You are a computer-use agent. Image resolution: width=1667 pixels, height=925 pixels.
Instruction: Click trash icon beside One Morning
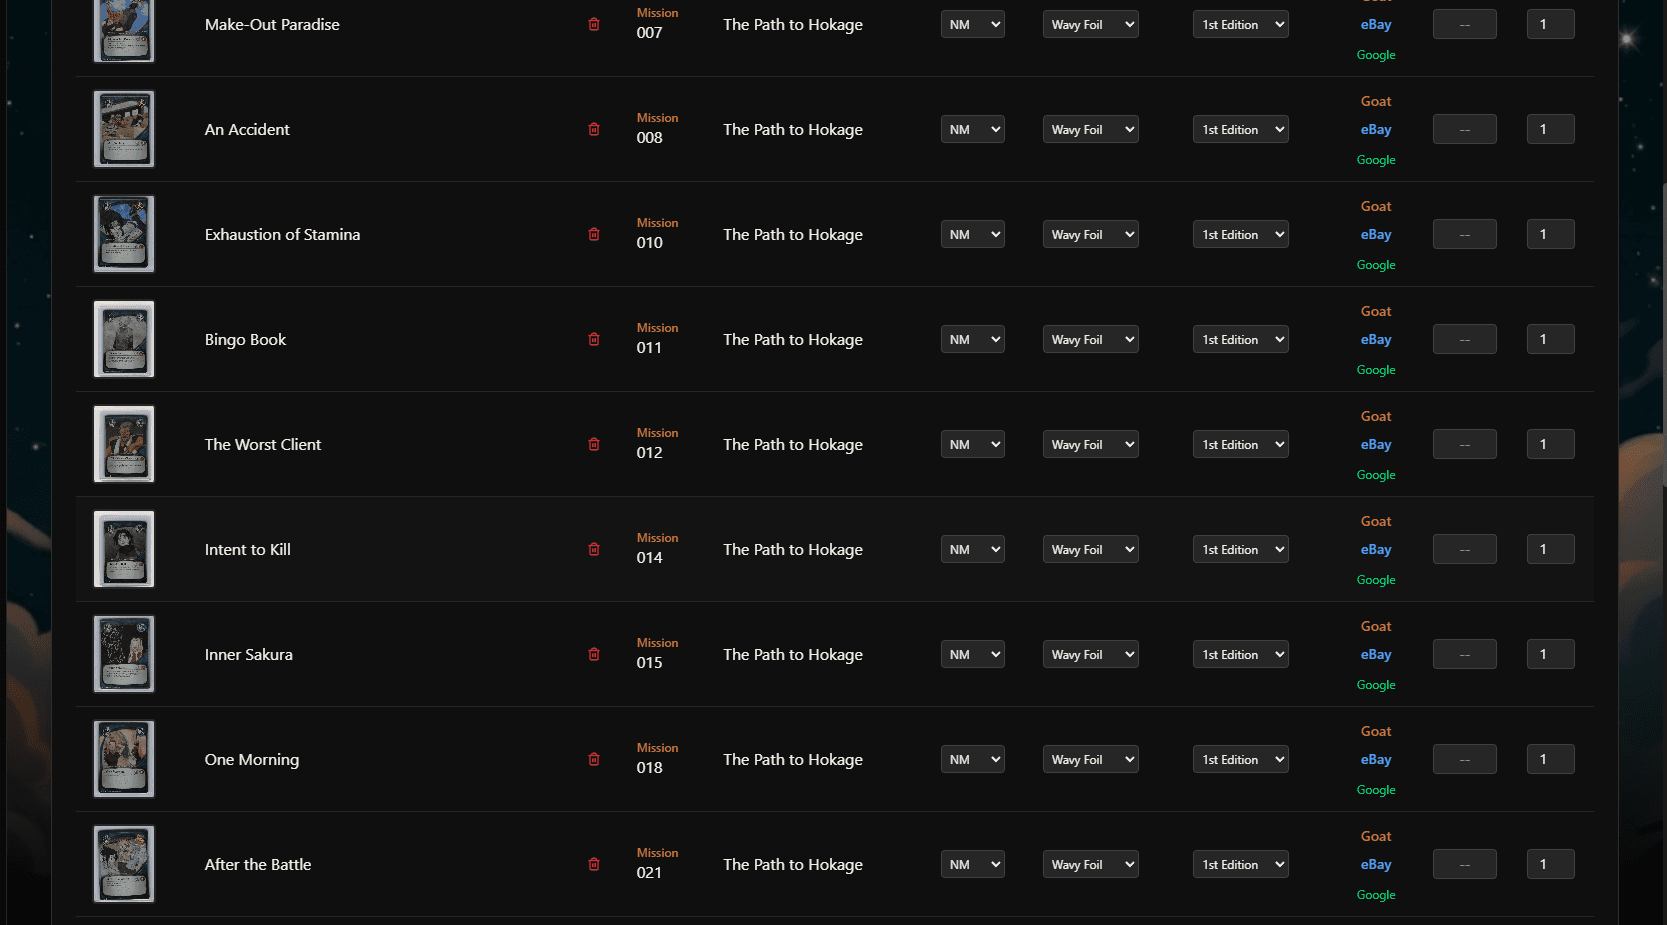pos(594,759)
